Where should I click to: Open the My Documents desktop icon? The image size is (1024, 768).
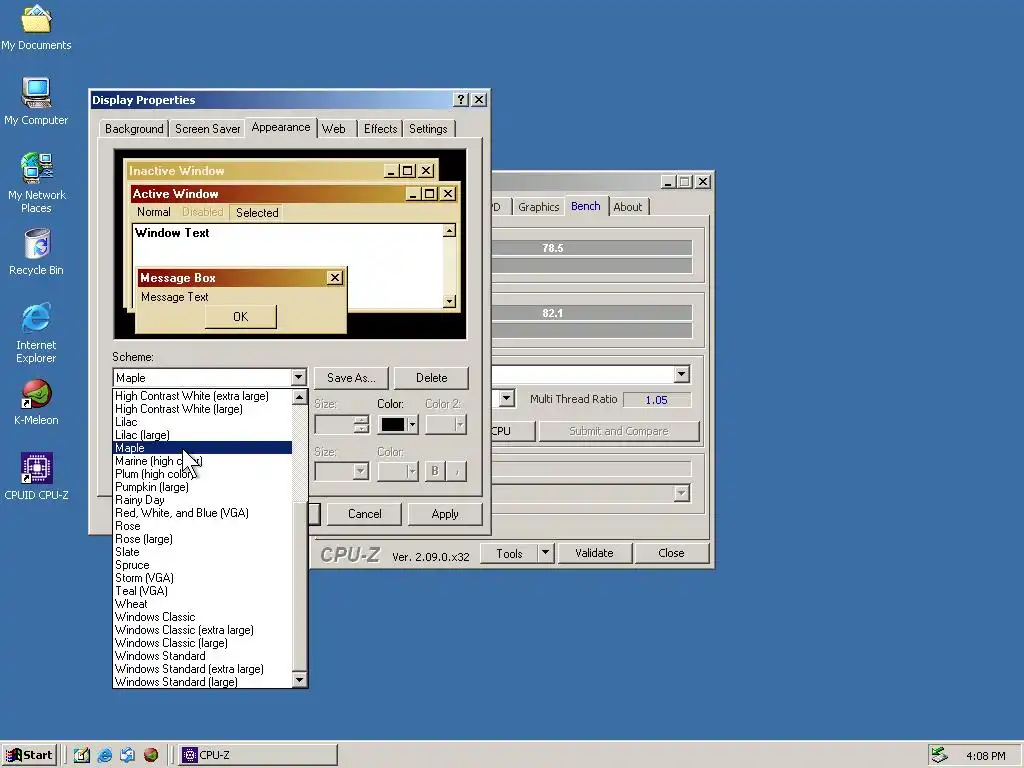(36, 27)
